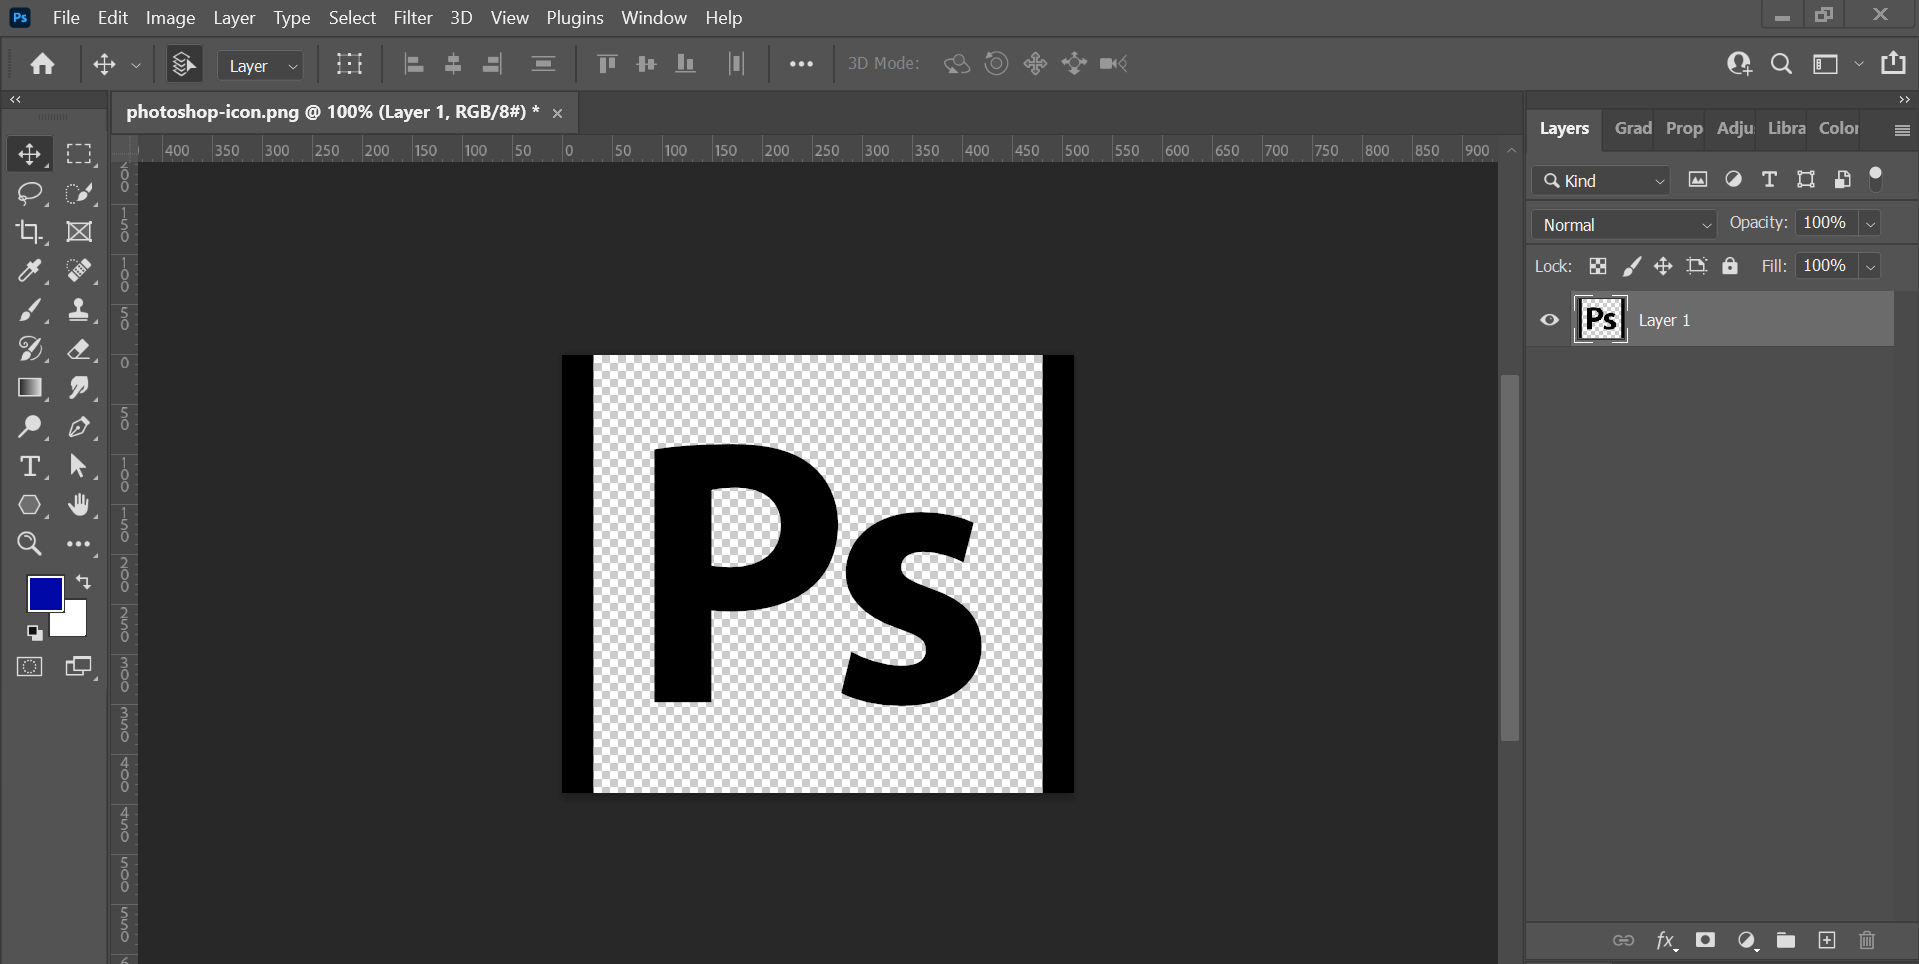Image resolution: width=1919 pixels, height=964 pixels.
Task: Open the blend mode Normal dropdown
Action: click(1624, 225)
